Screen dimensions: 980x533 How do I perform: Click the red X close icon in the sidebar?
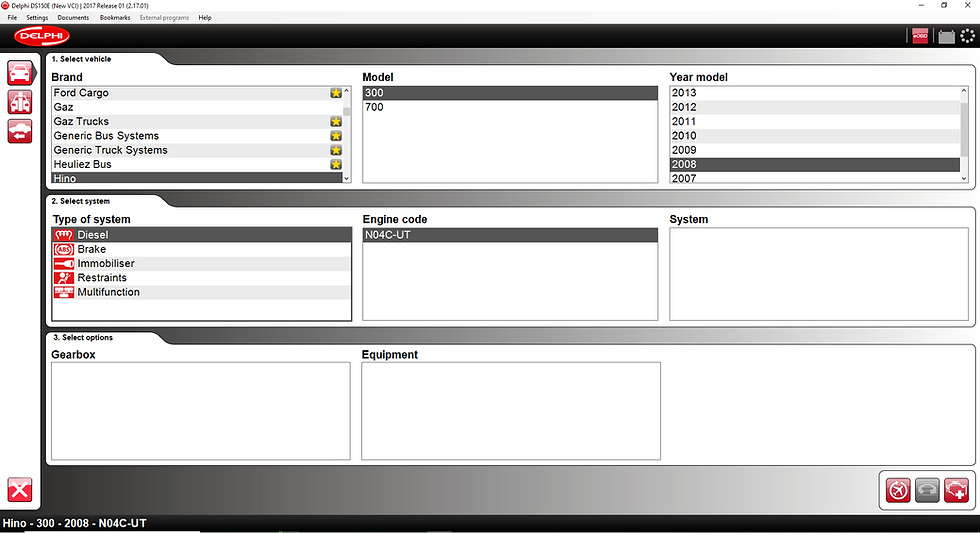coord(19,490)
